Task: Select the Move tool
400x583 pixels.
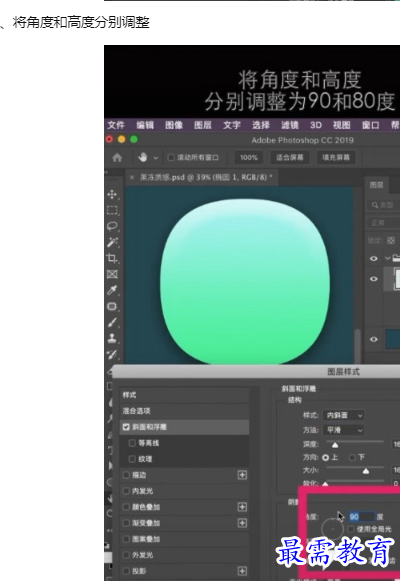Action: [x=112, y=194]
